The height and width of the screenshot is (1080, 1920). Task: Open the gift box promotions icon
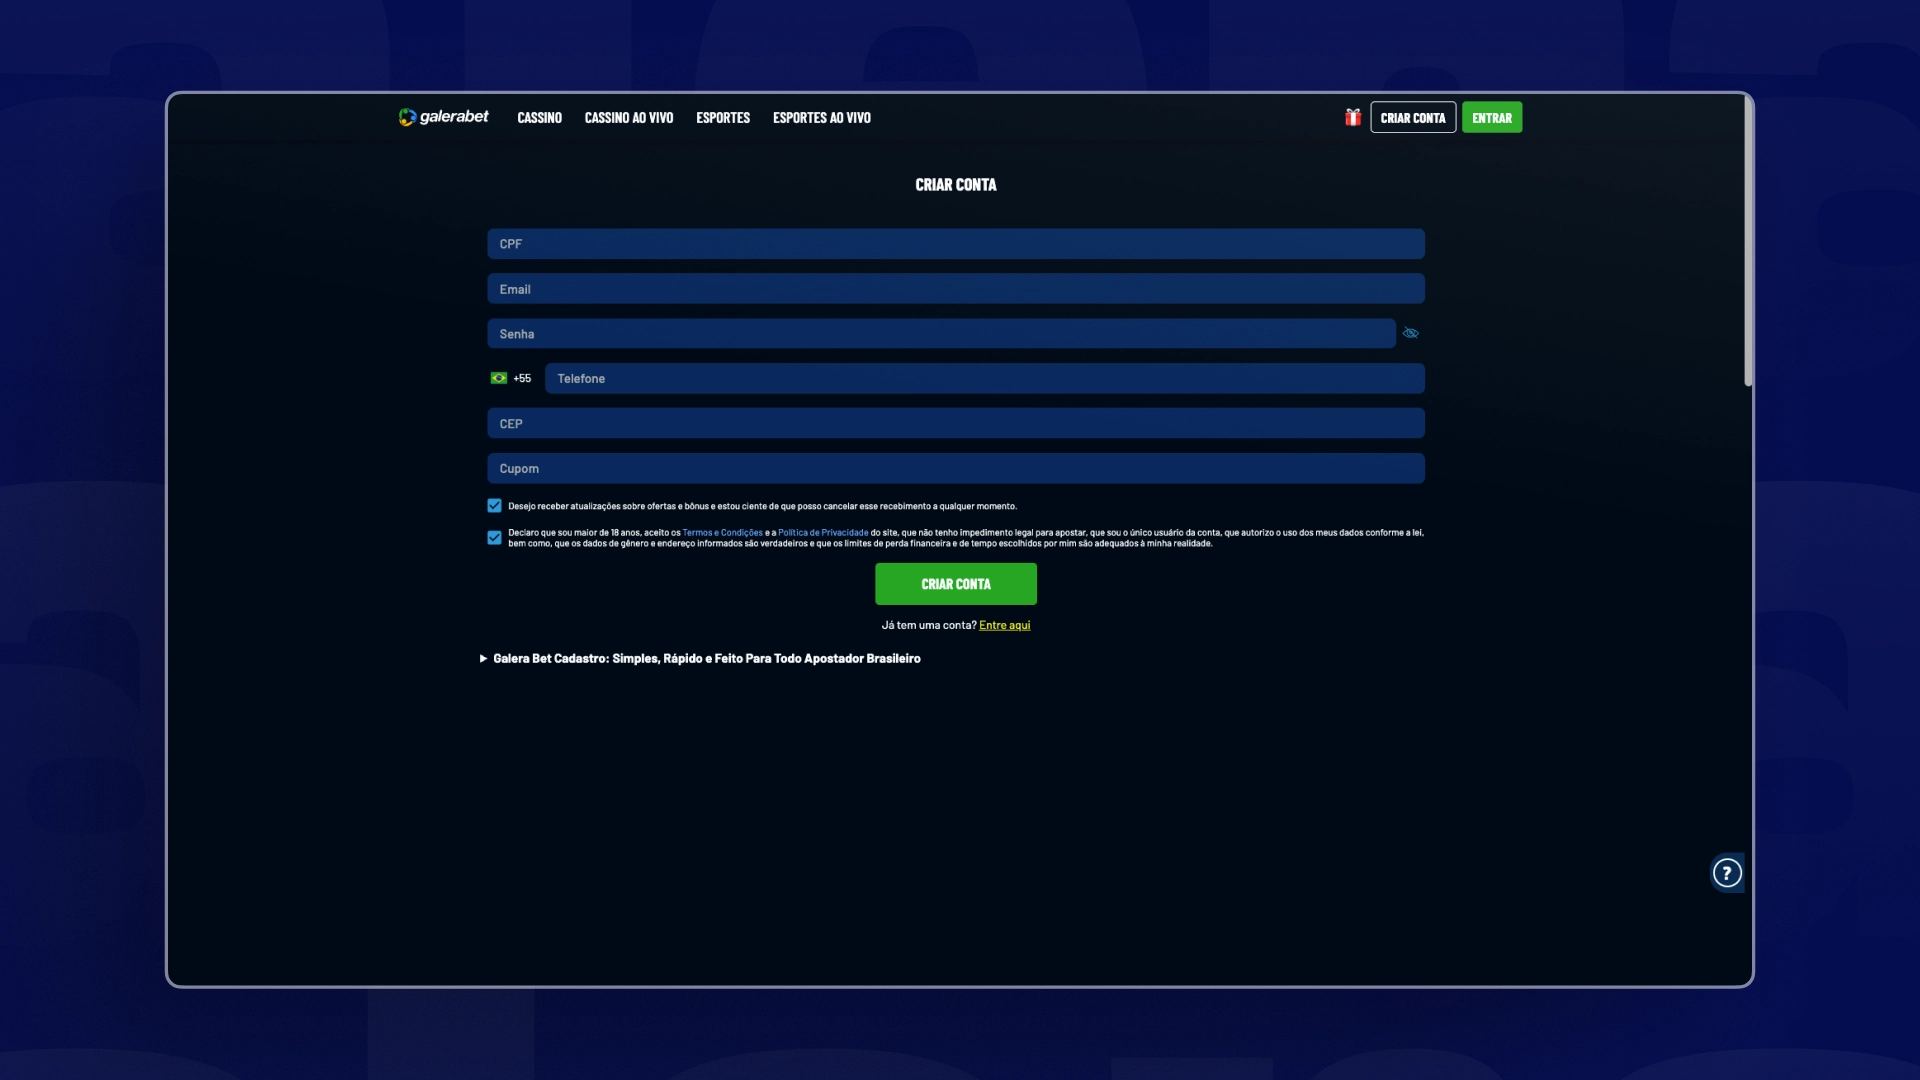click(1353, 117)
